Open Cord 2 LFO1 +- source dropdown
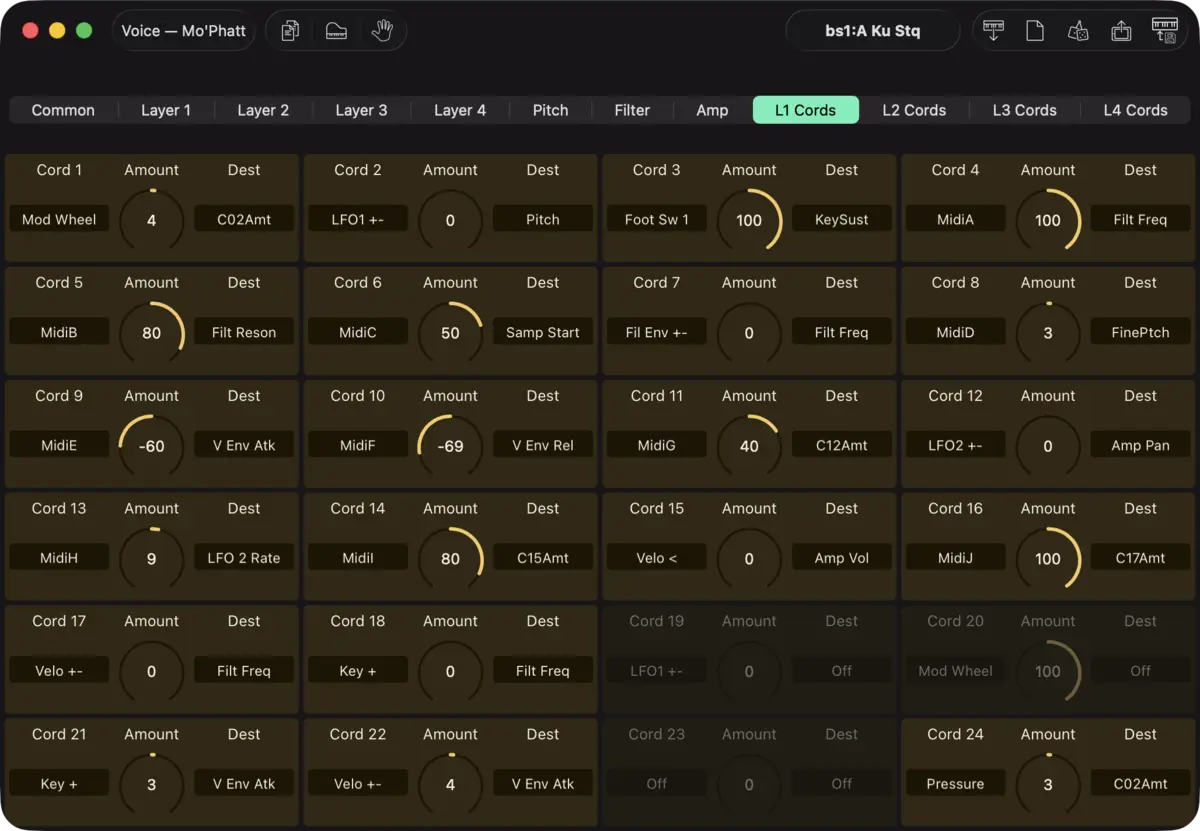 [x=358, y=219]
